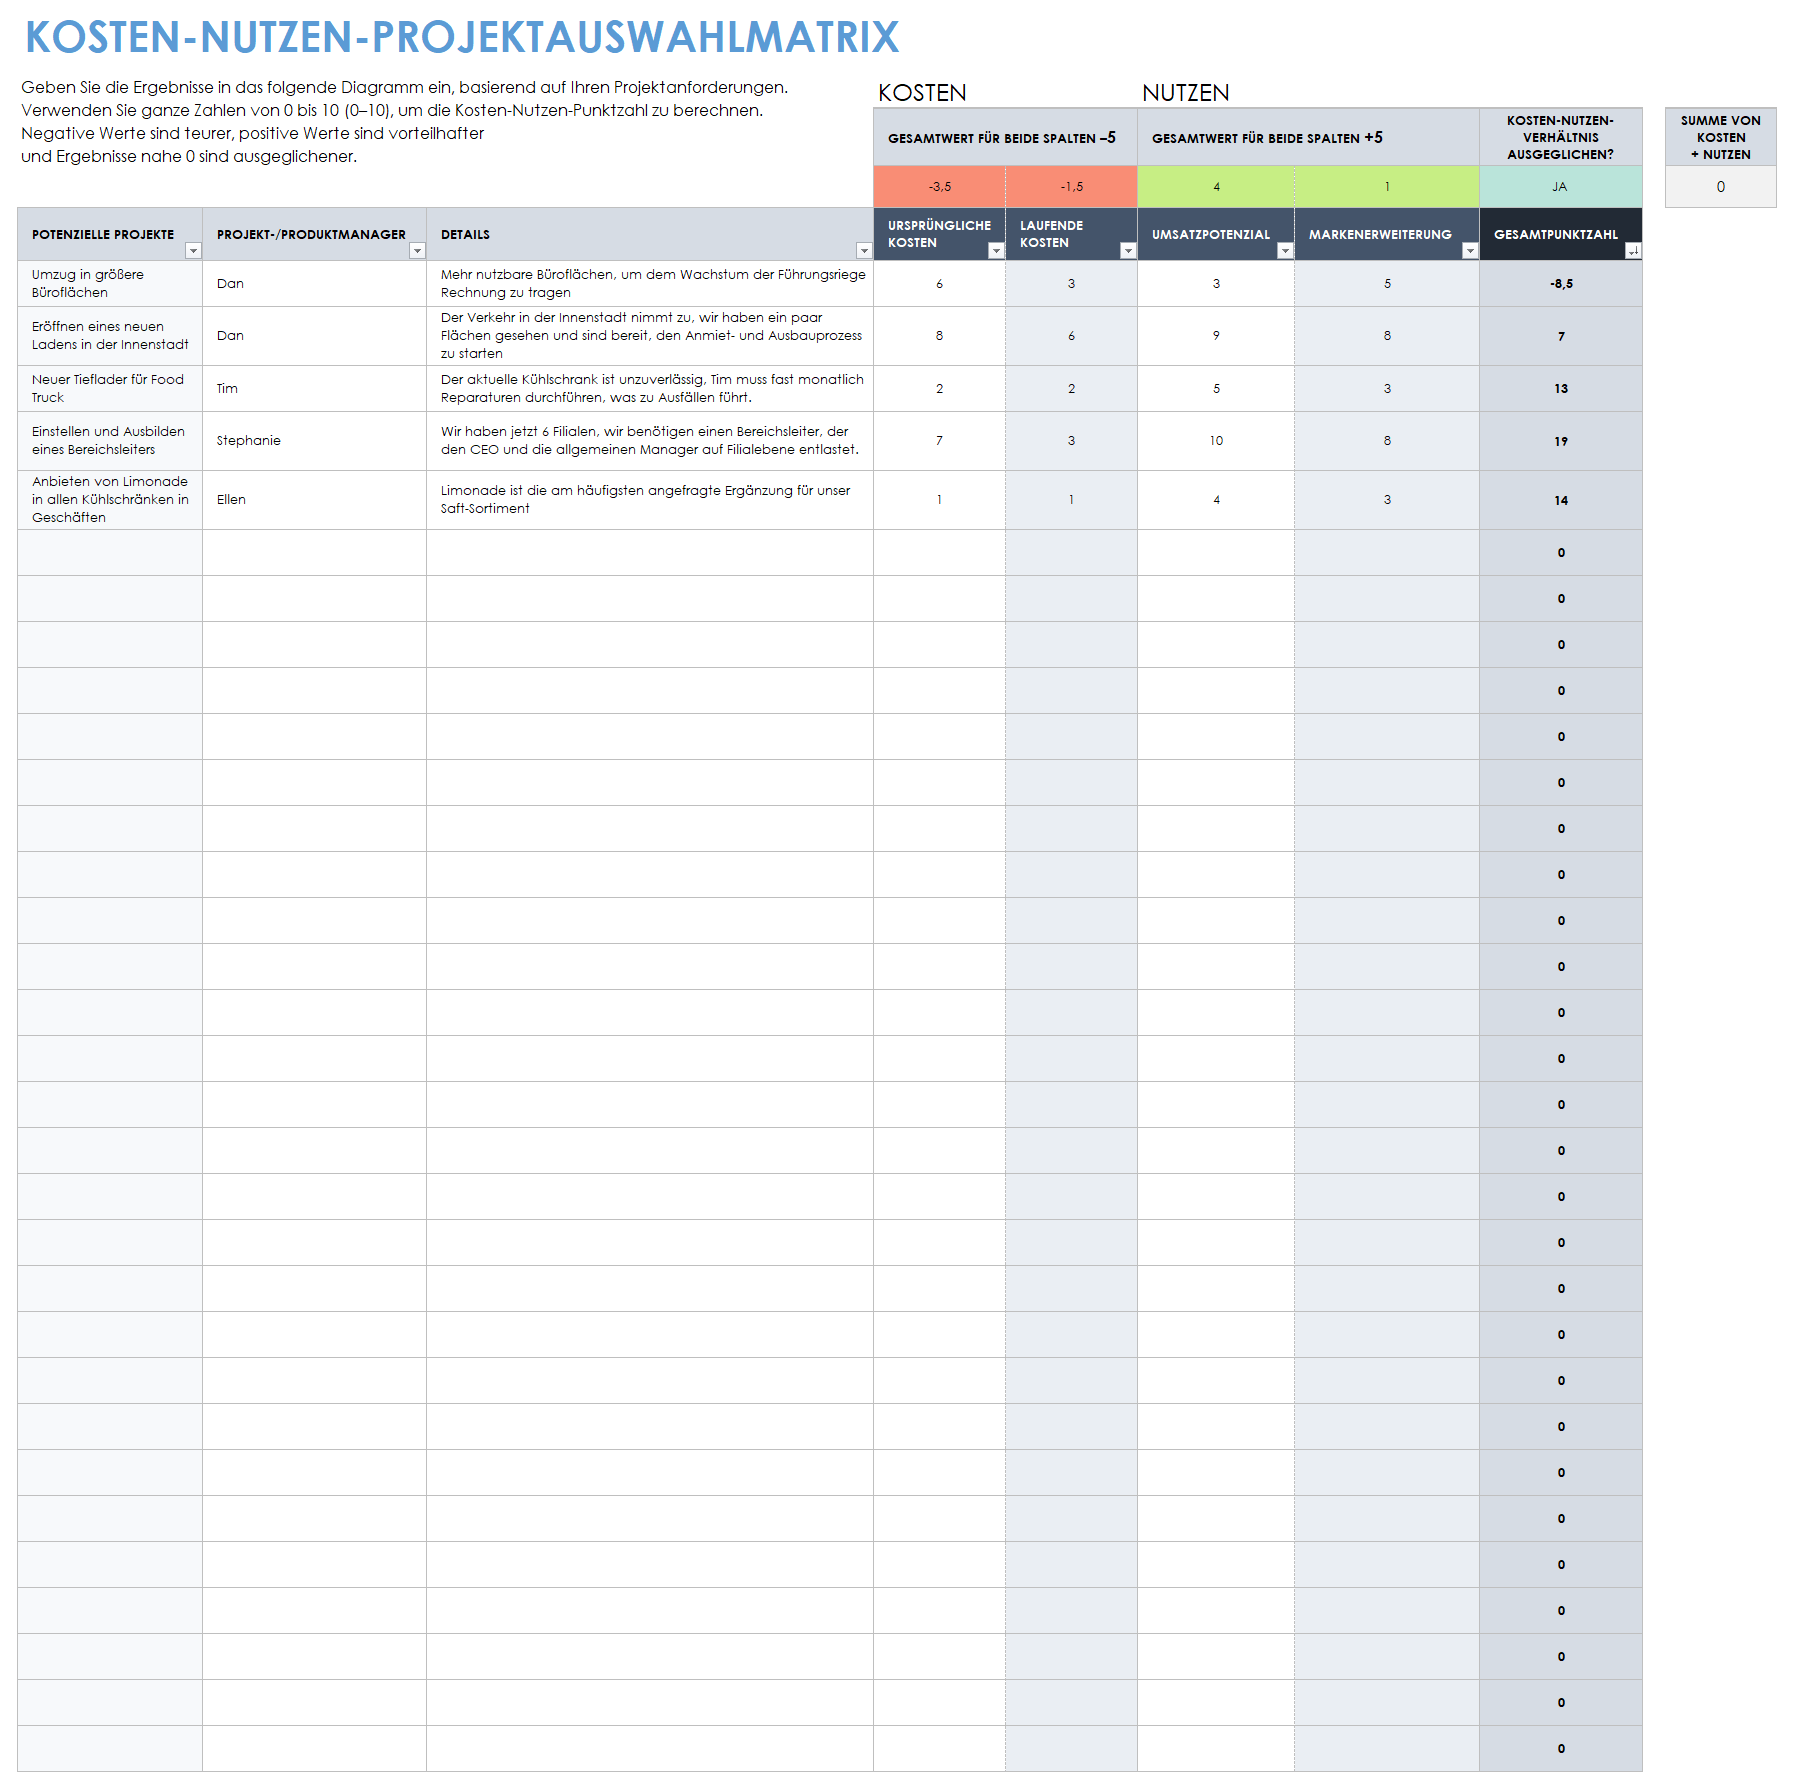
Task: Select Umsatzpotenzial value 10 for Stephanie's project
Action: tap(1216, 441)
